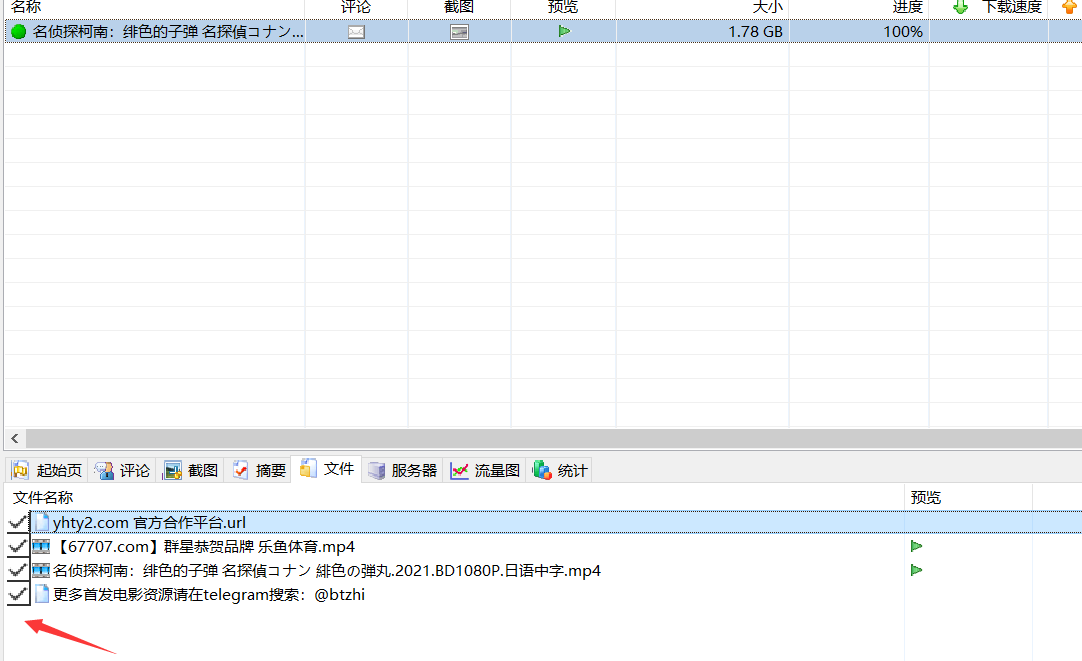1082x661 pixels.
Task: Open the 评论 tab
Action: coord(122,471)
